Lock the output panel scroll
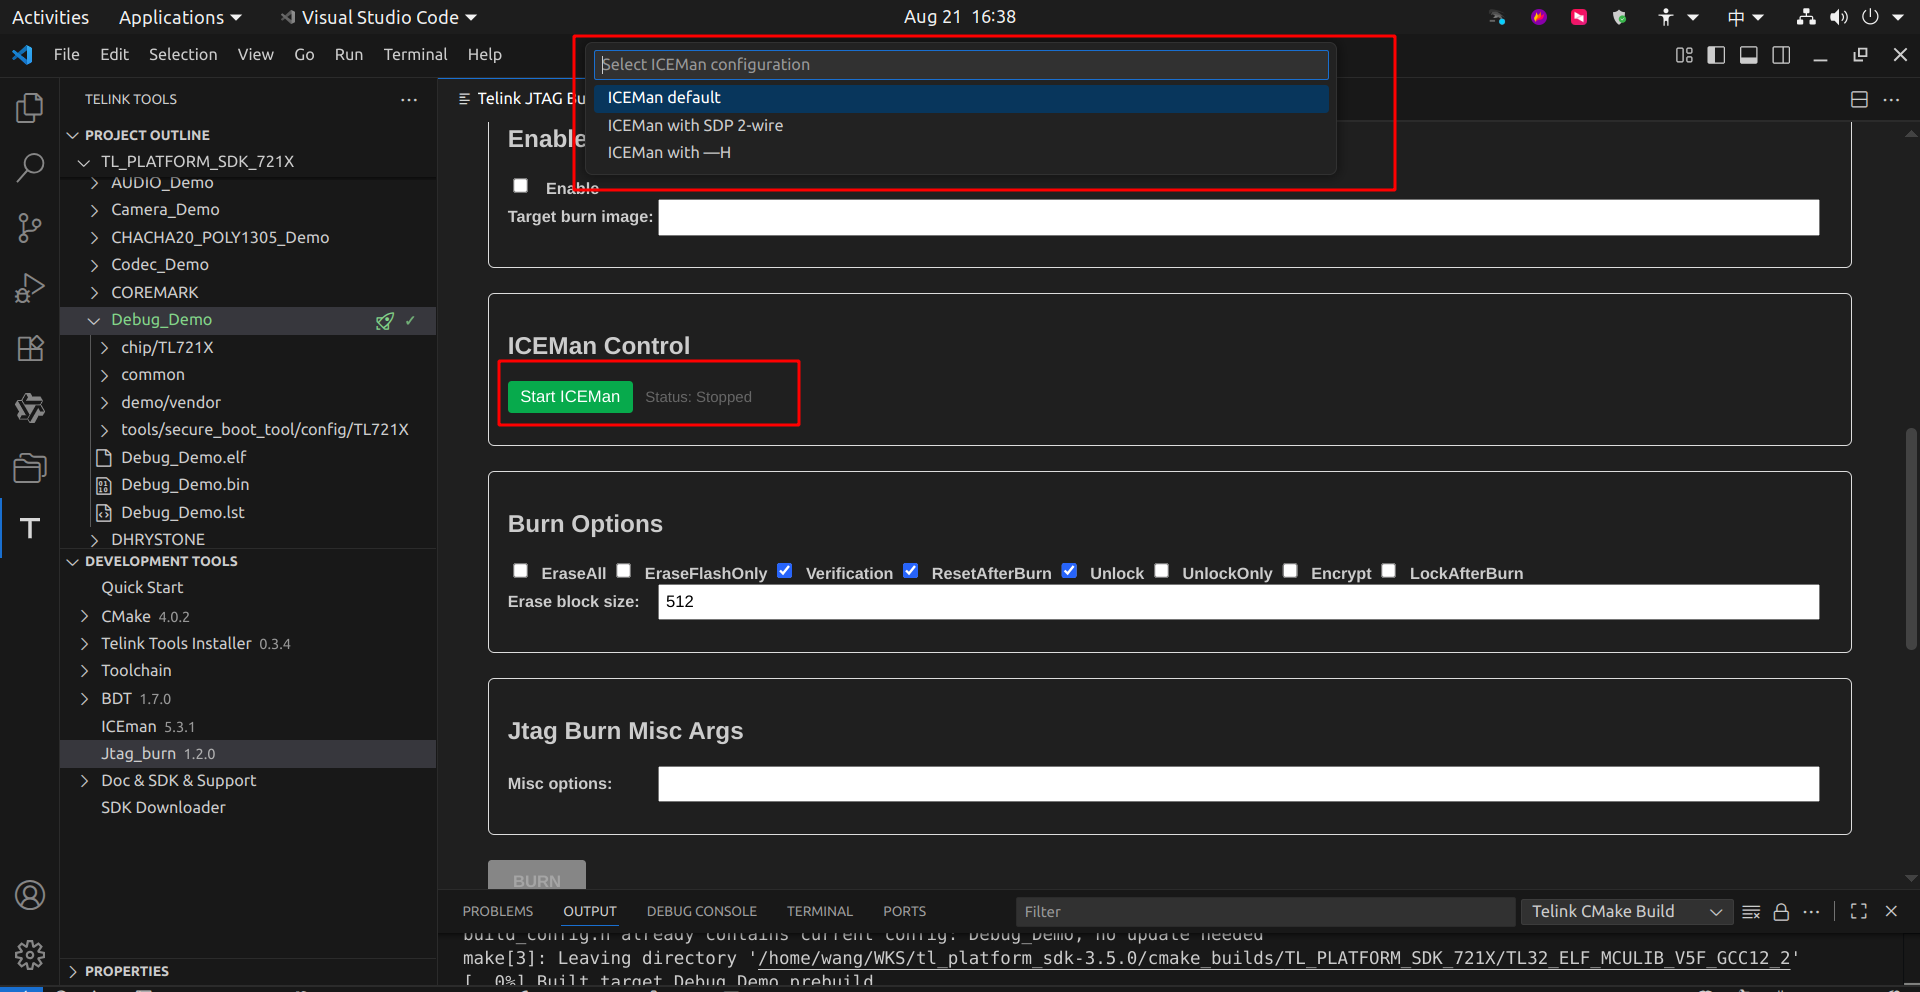 click(x=1781, y=912)
